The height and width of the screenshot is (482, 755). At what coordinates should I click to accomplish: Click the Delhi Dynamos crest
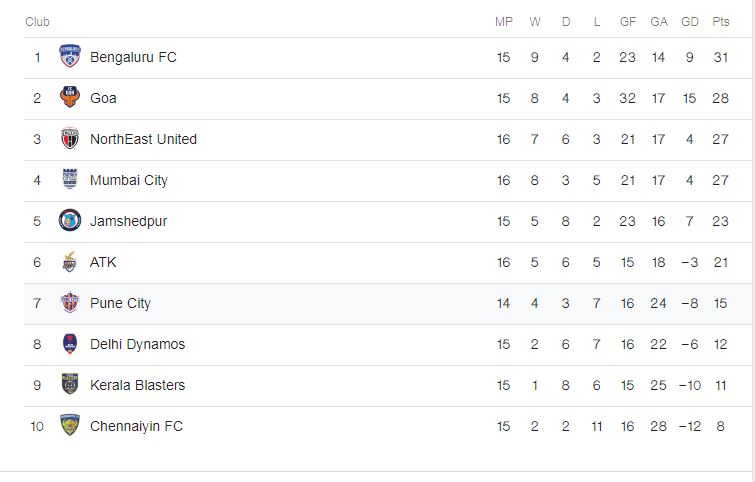[69, 344]
